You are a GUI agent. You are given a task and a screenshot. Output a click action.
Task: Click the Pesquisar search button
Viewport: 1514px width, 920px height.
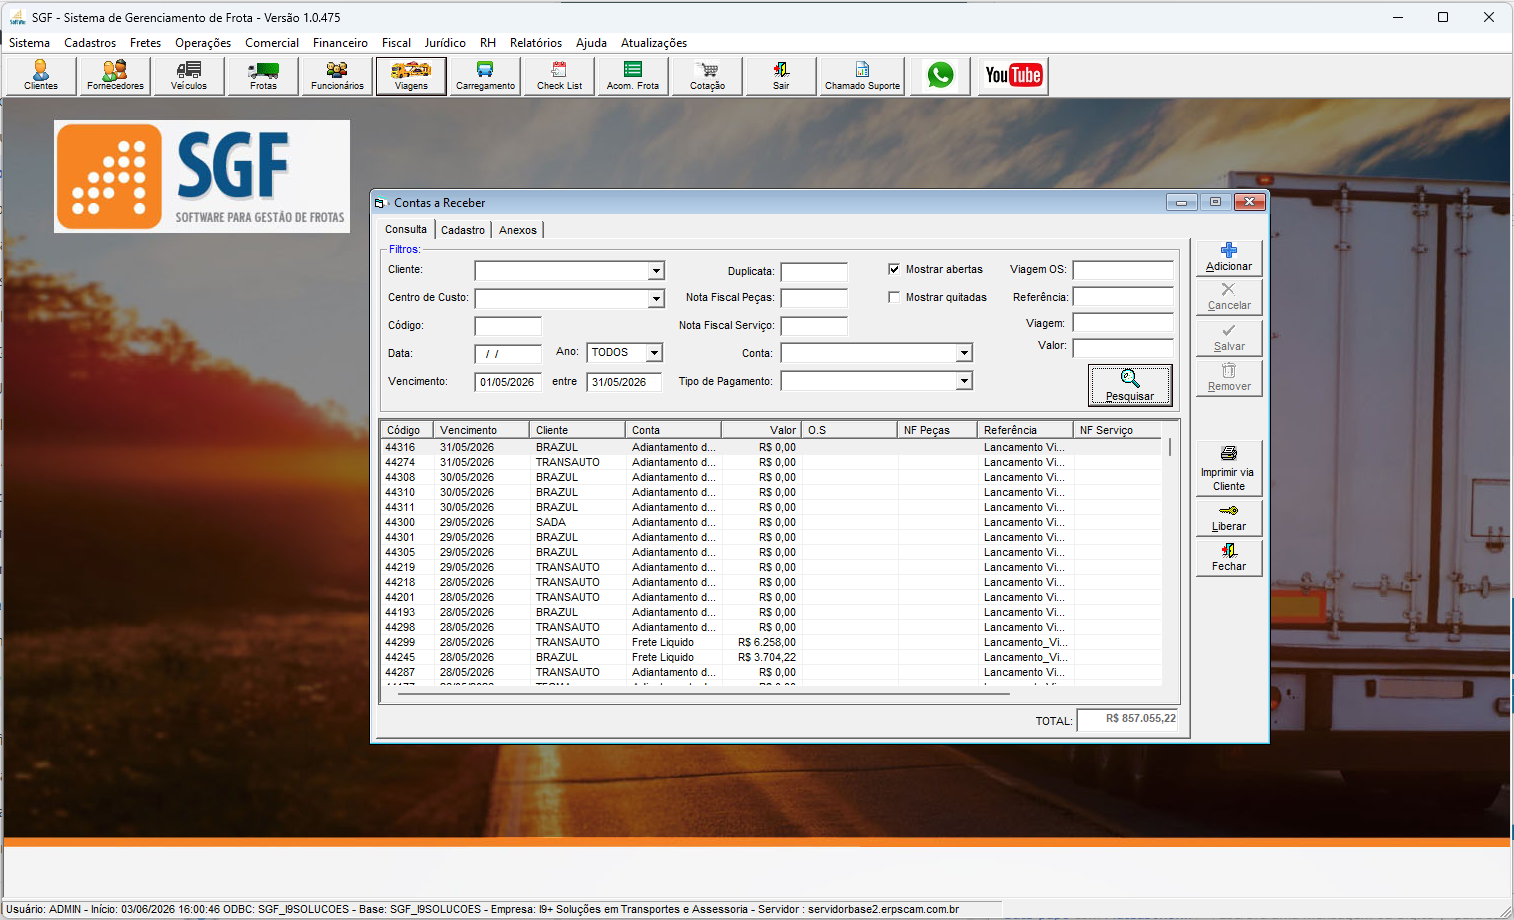[1130, 385]
